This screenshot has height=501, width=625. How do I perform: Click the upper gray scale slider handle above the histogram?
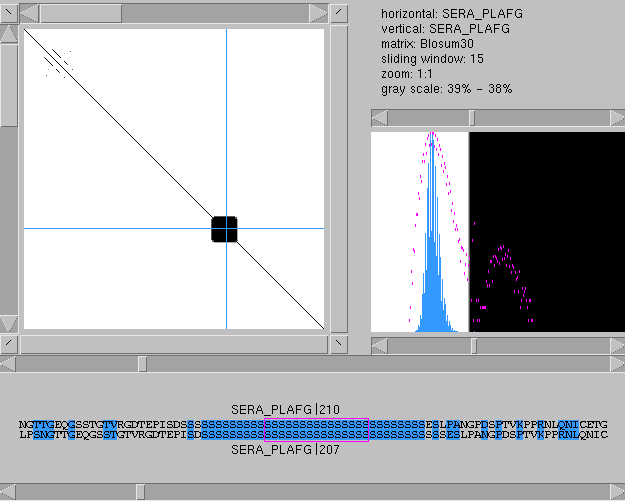click(x=472, y=118)
